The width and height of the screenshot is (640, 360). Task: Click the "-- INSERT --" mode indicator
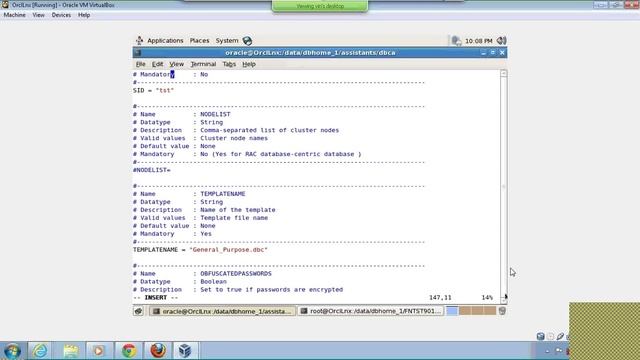point(156,298)
